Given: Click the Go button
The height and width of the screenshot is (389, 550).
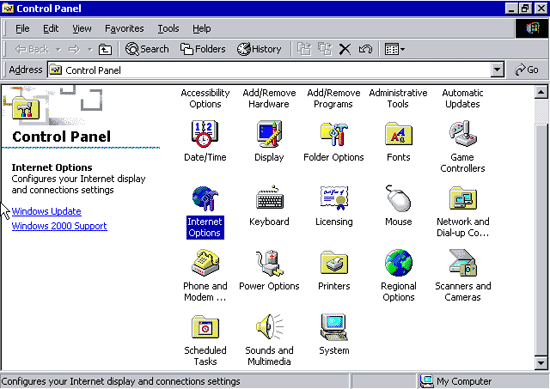Looking at the screenshot, I should 526,70.
